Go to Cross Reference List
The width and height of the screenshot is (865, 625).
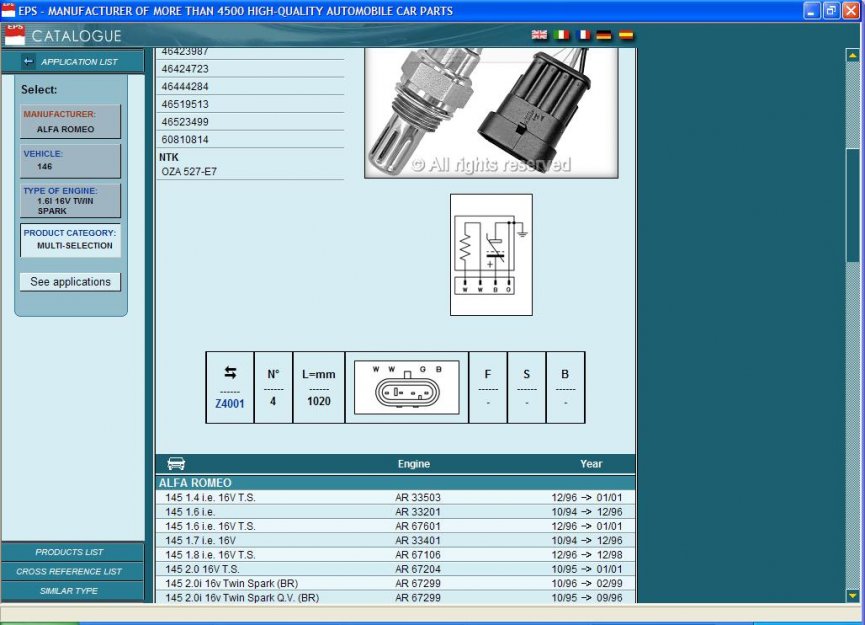point(70,571)
